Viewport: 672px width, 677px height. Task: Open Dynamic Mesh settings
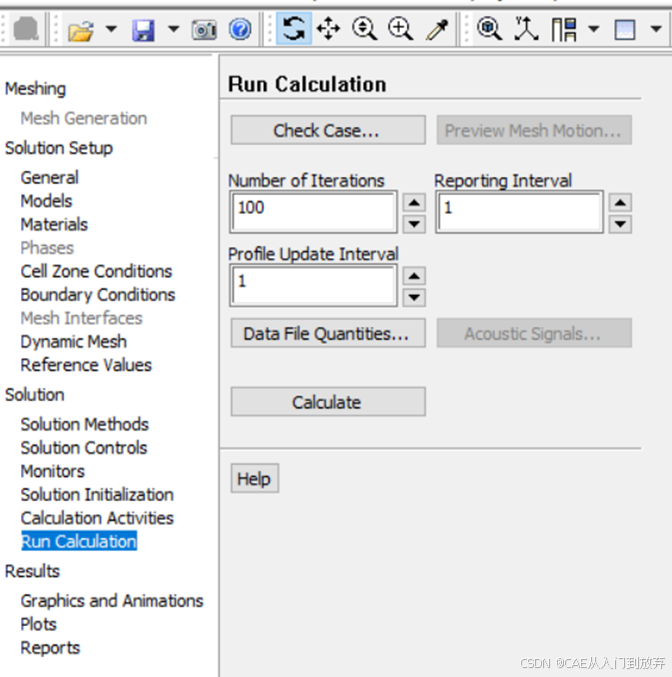pos(74,342)
